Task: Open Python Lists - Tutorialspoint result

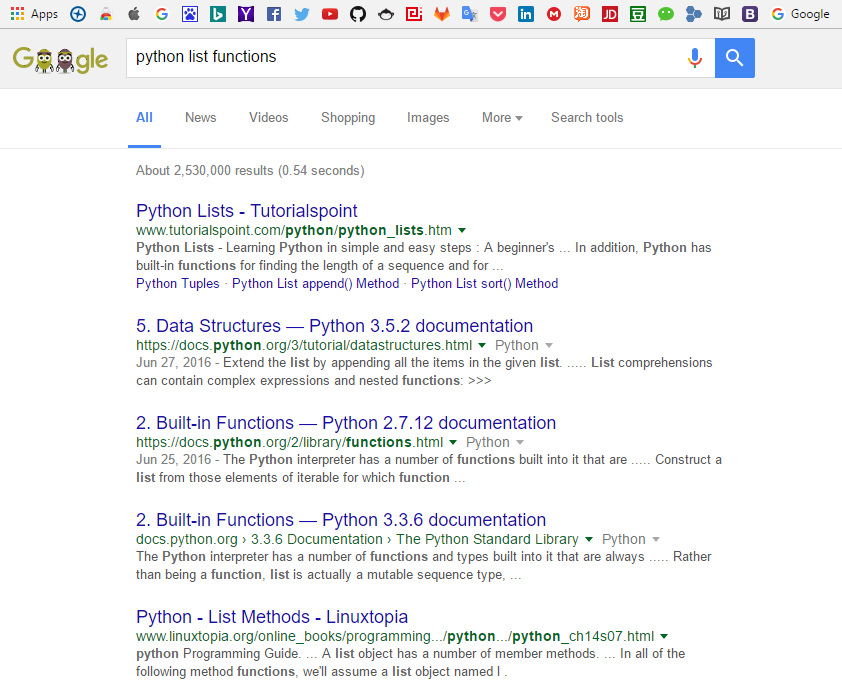Action: point(246,211)
